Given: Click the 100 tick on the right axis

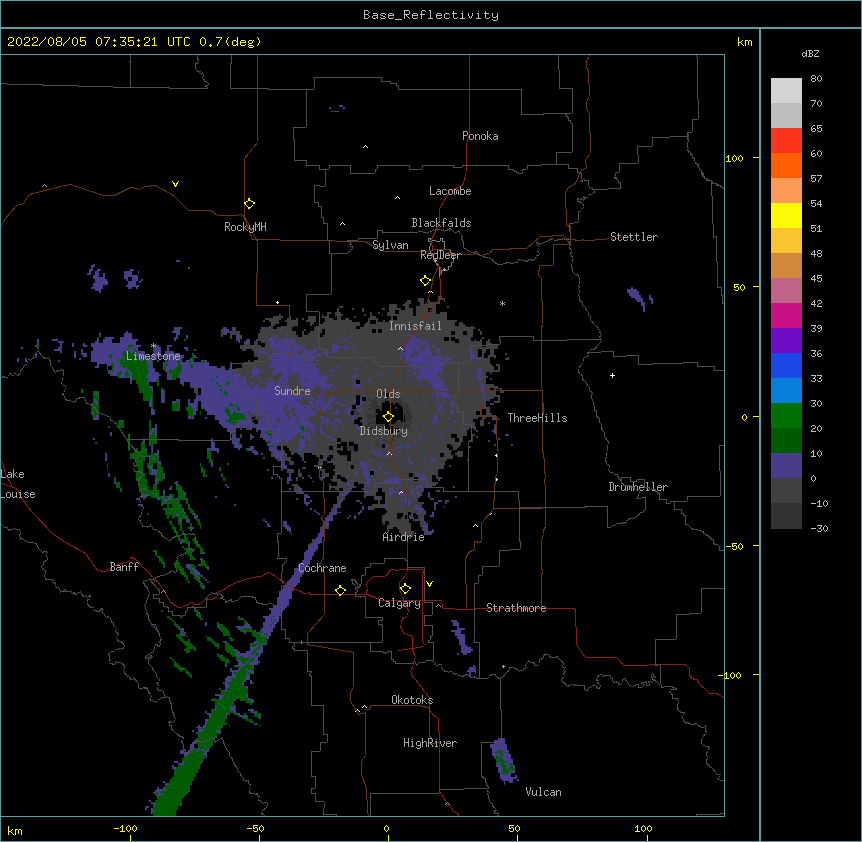Looking at the screenshot, I should pos(734,158).
